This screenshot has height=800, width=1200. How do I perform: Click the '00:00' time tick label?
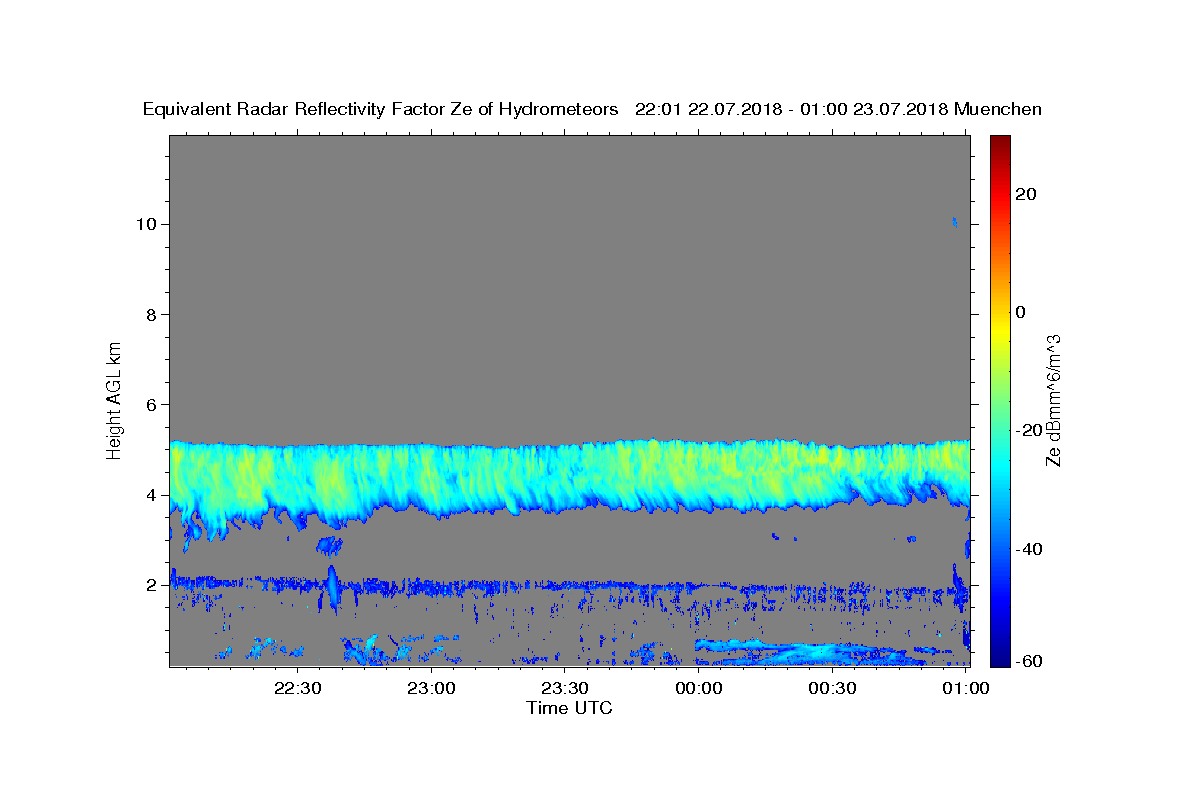pyautogui.click(x=698, y=689)
